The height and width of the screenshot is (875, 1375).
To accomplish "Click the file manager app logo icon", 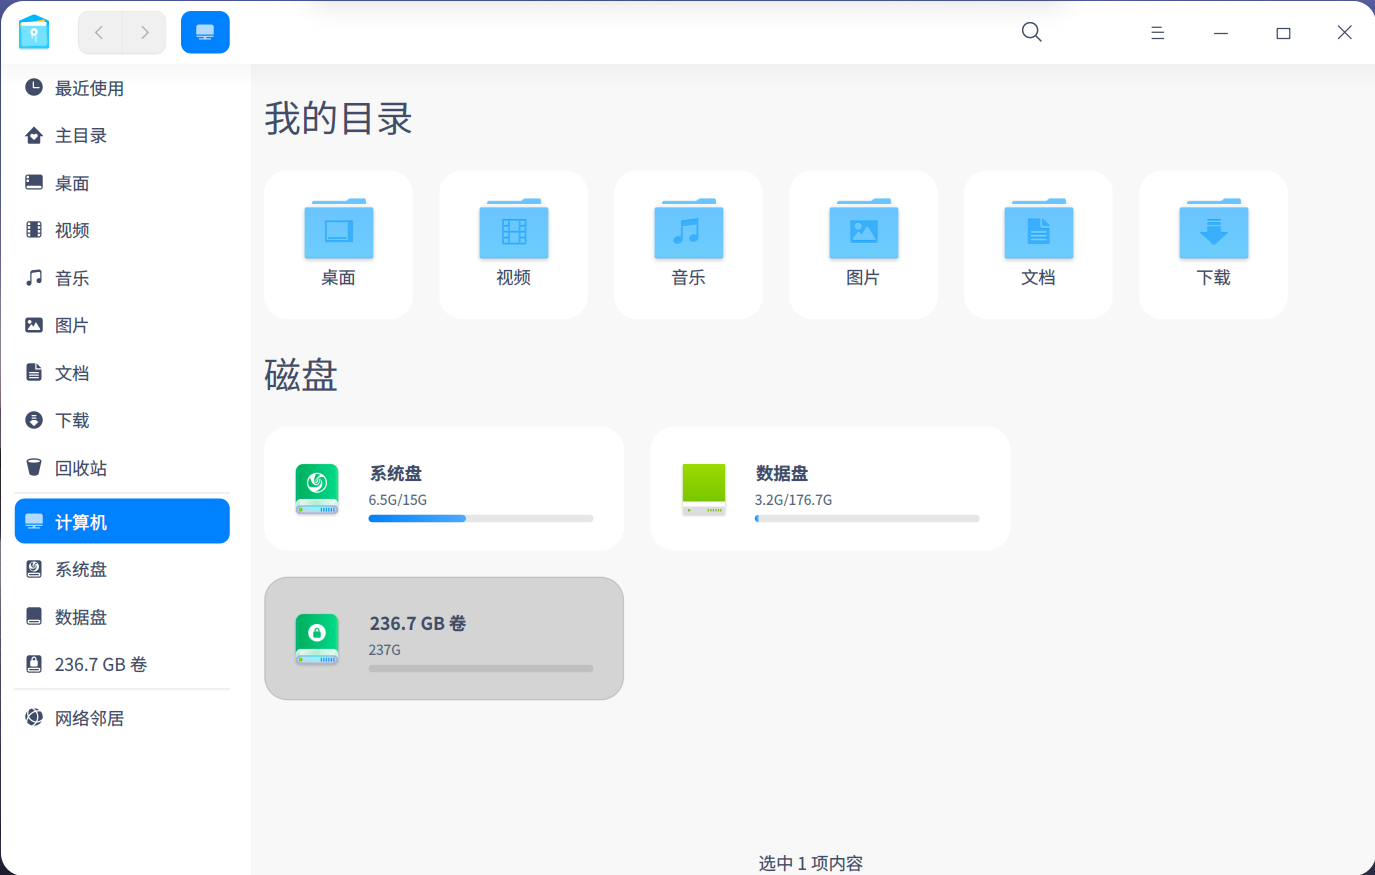I will coord(34,32).
